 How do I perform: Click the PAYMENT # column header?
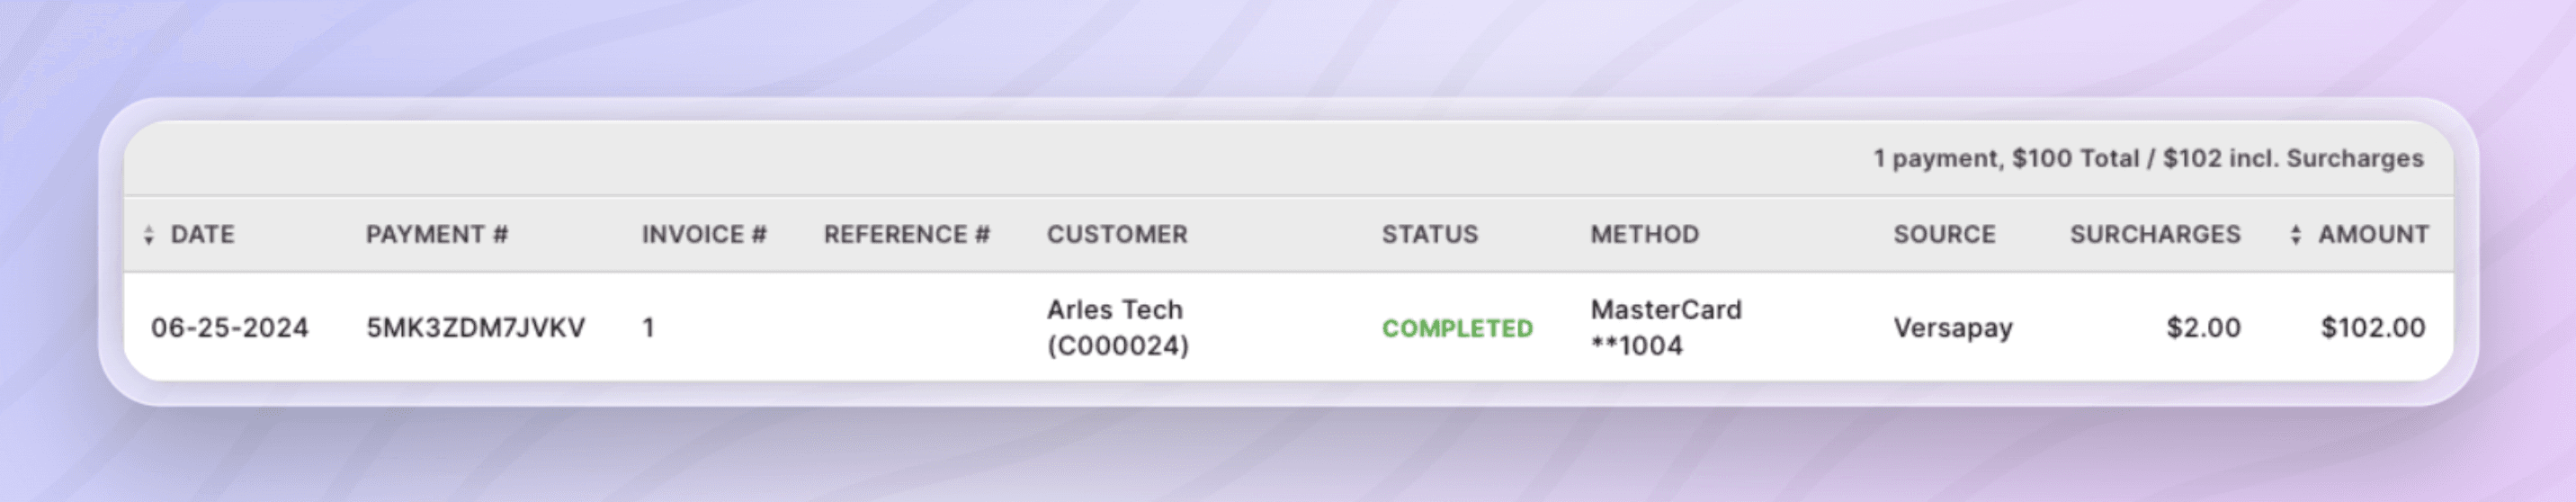(x=437, y=235)
